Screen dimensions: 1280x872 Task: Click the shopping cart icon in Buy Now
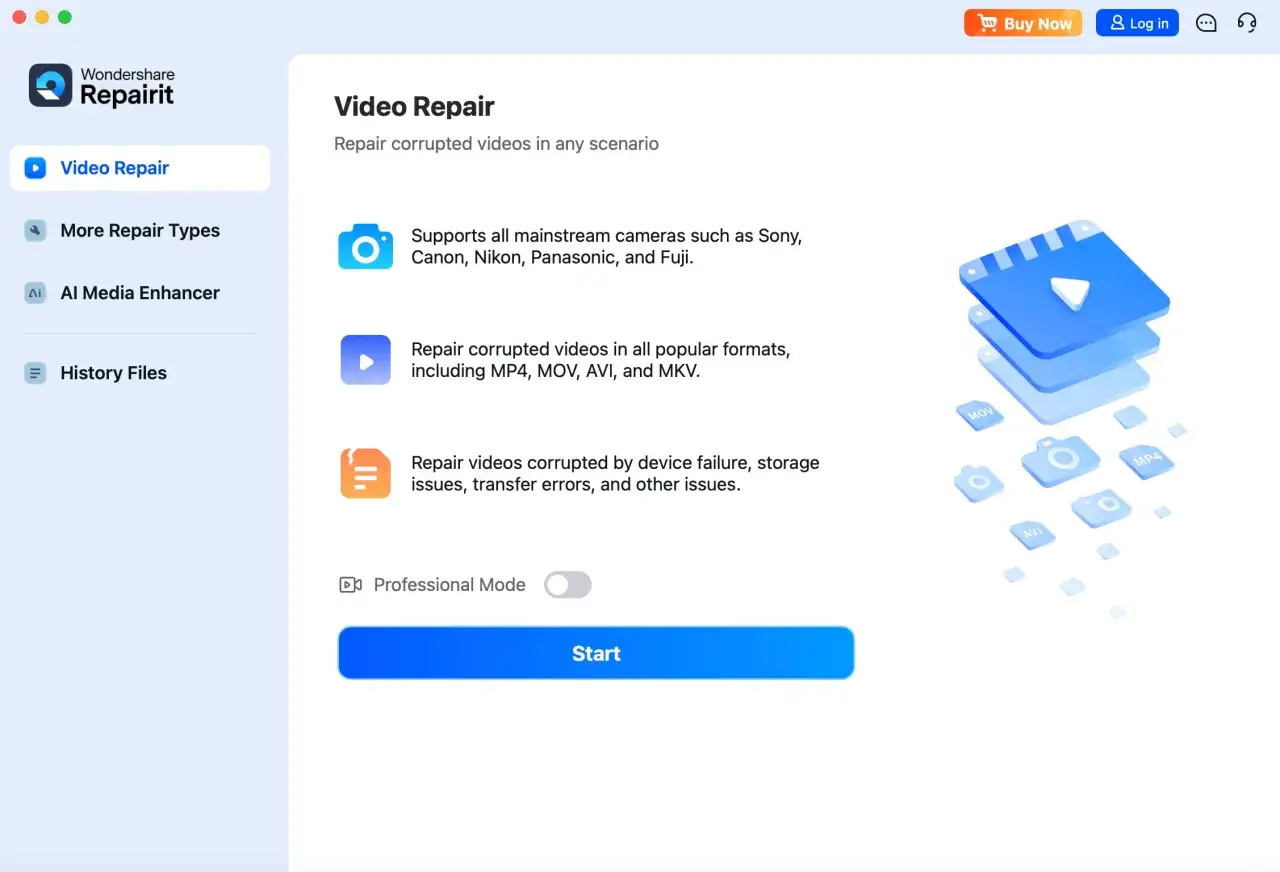click(x=988, y=23)
